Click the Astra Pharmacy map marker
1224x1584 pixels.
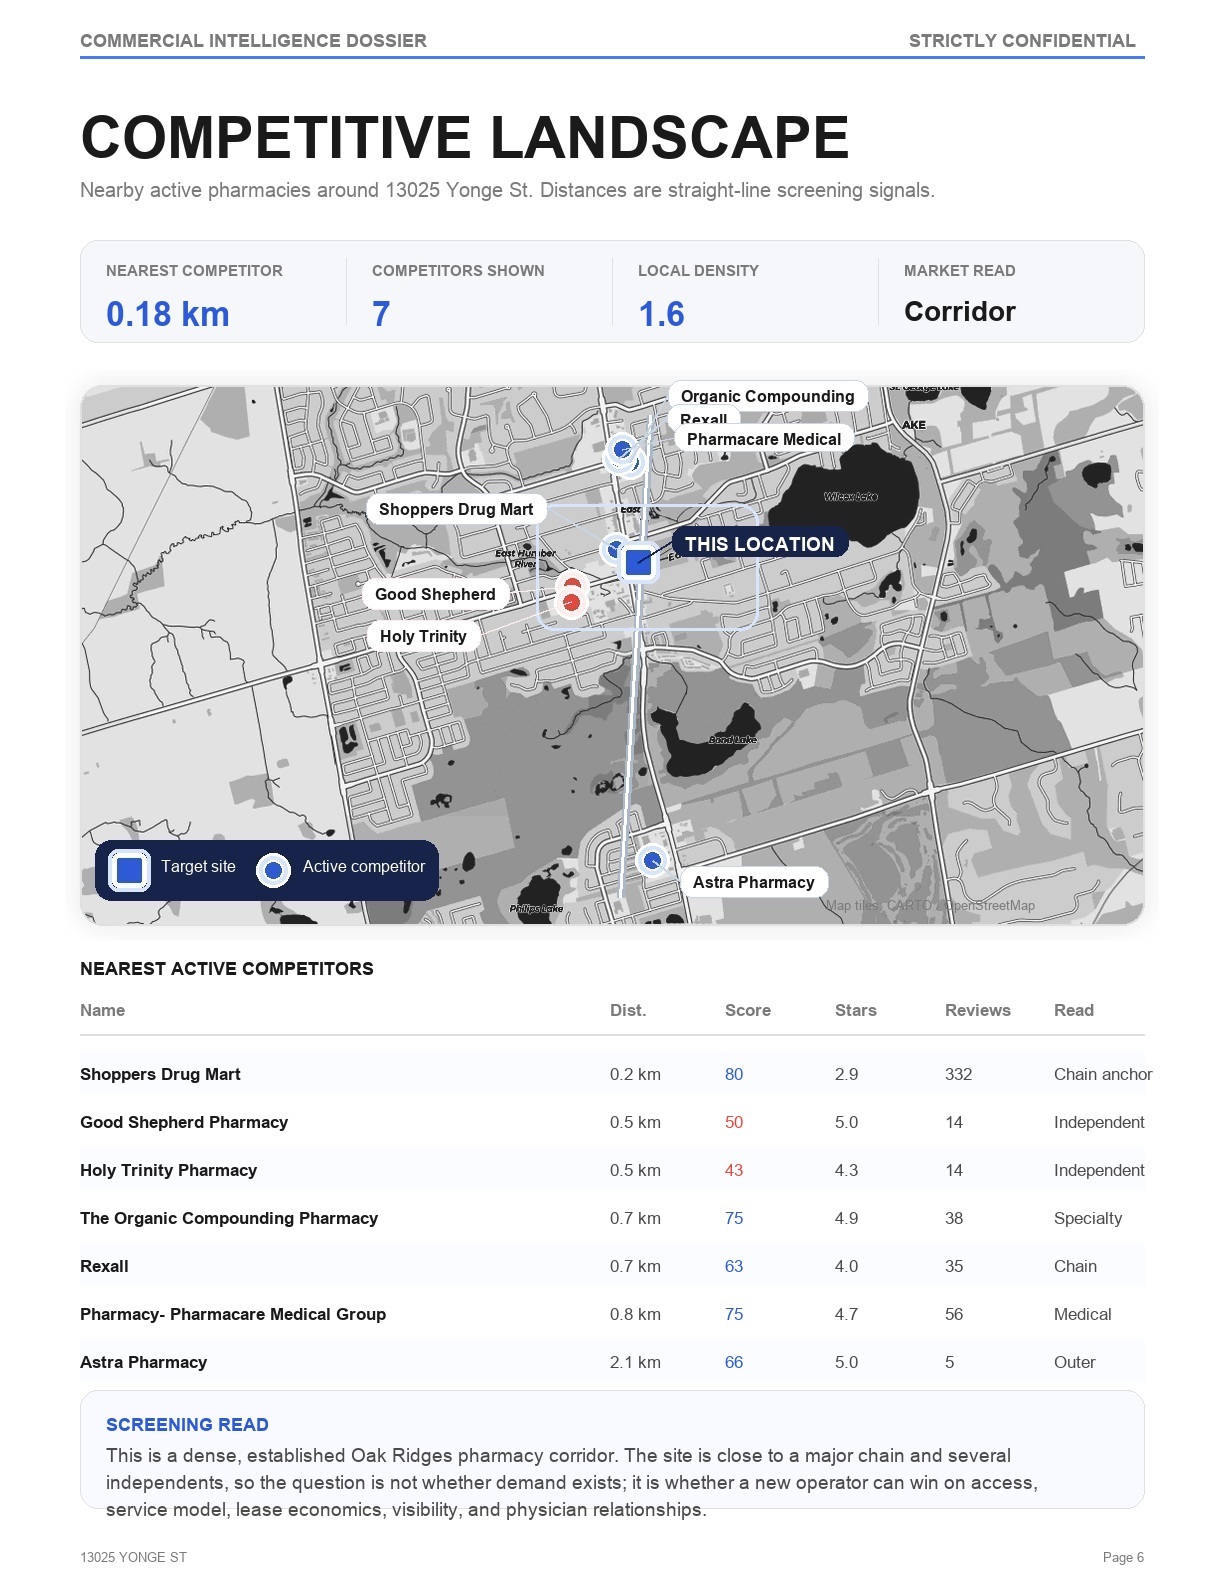click(652, 860)
